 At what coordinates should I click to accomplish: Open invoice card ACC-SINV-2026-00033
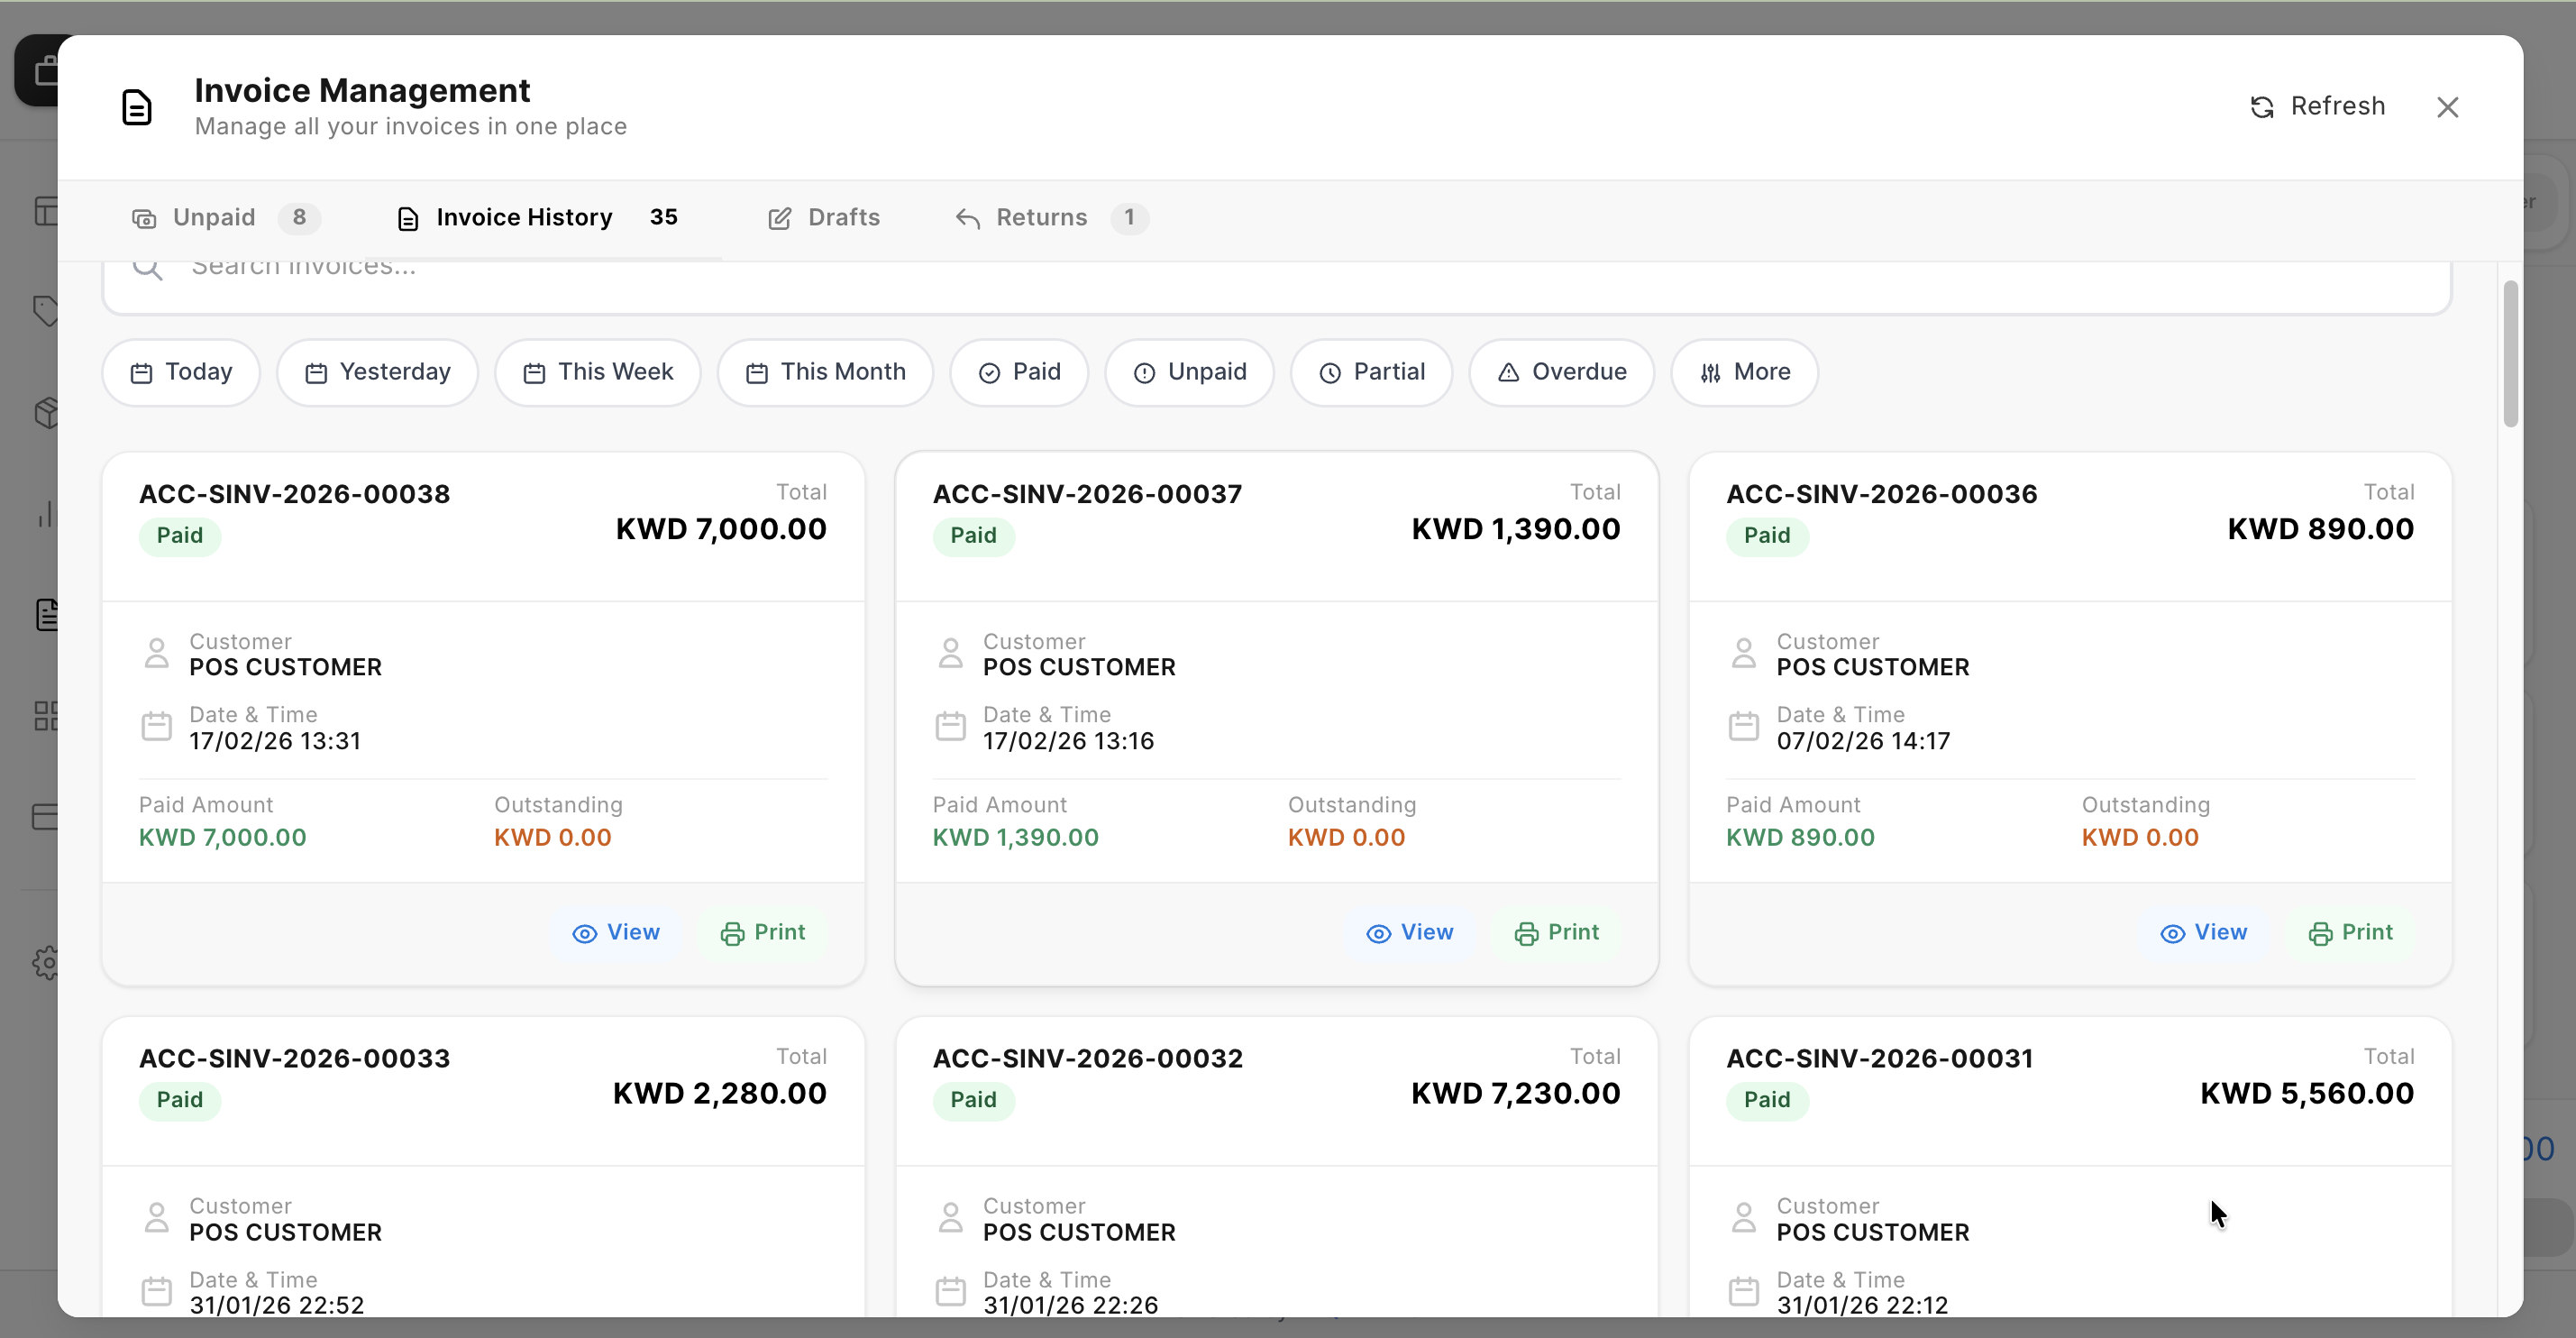pos(483,1166)
